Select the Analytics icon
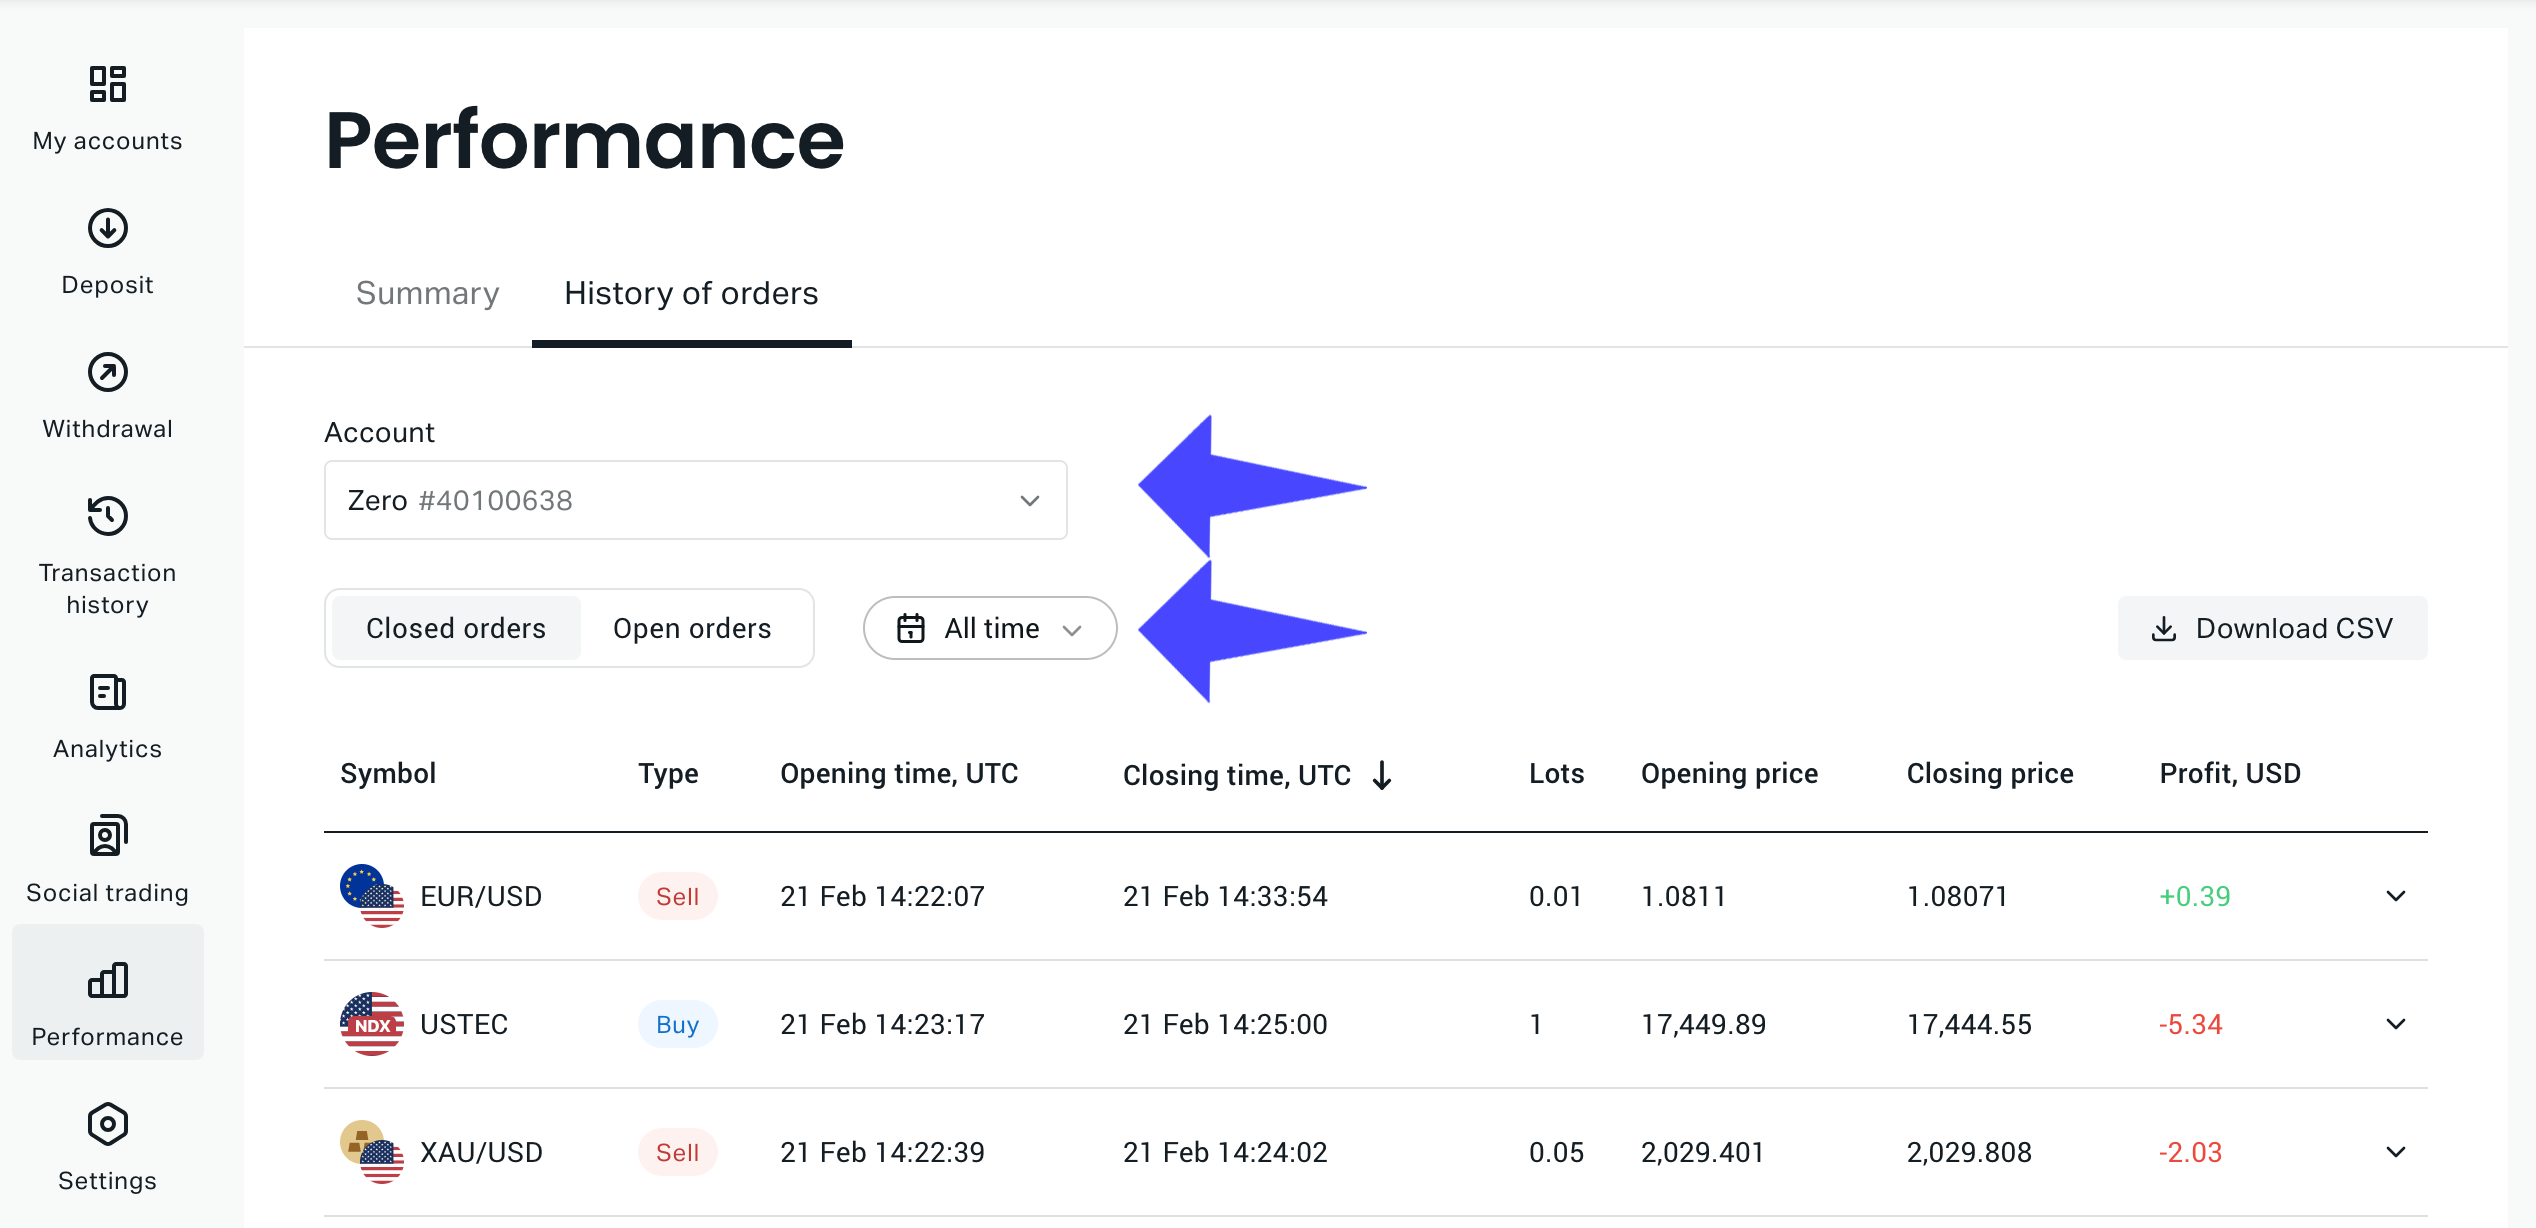This screenshot has width=2536, height=1228. click(x=106, y=692)
